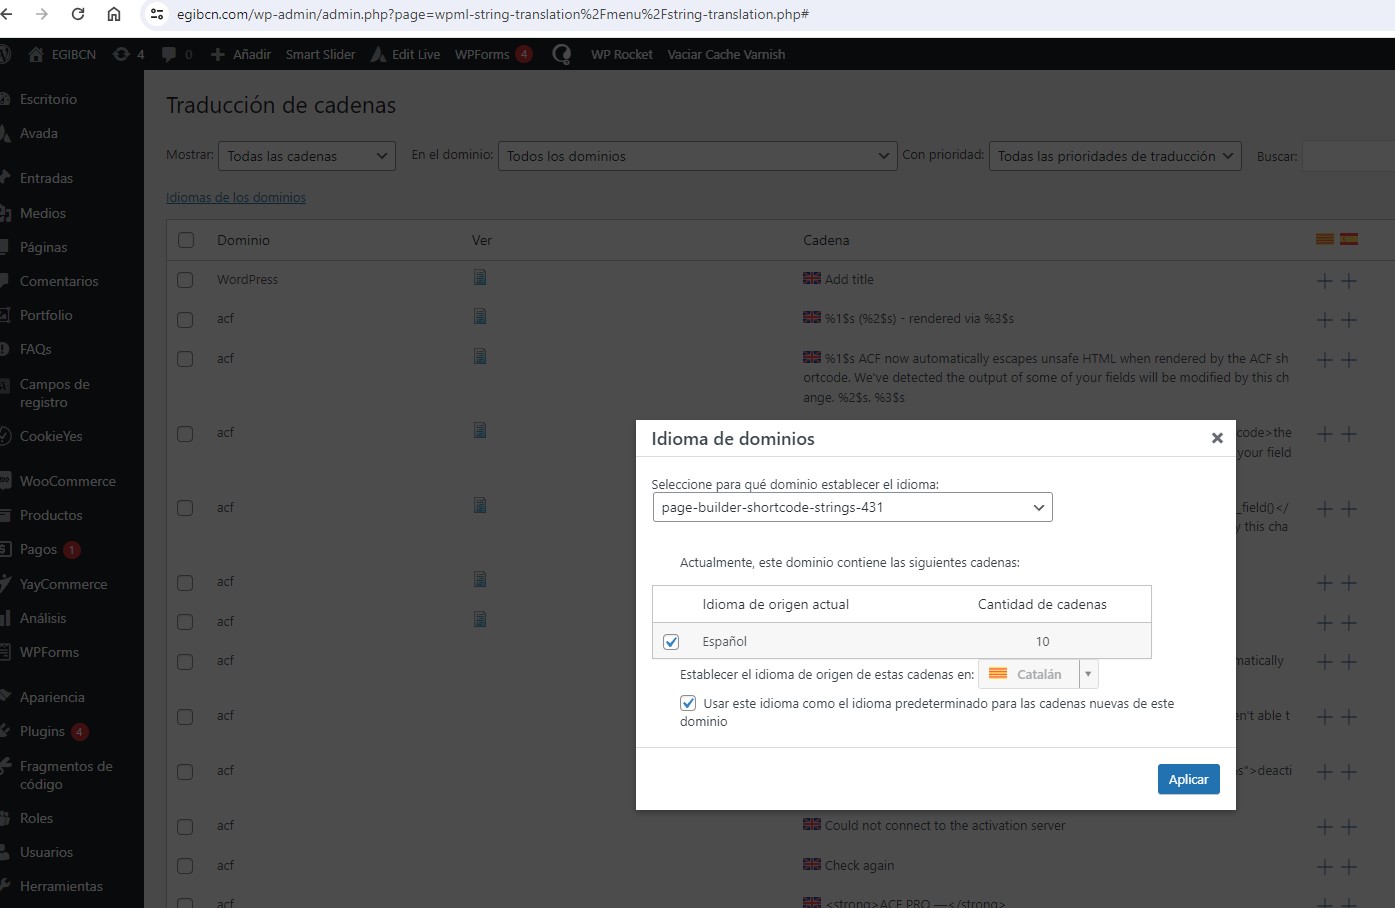Click Spanish plus icon for 'Add title' row

1349,281
